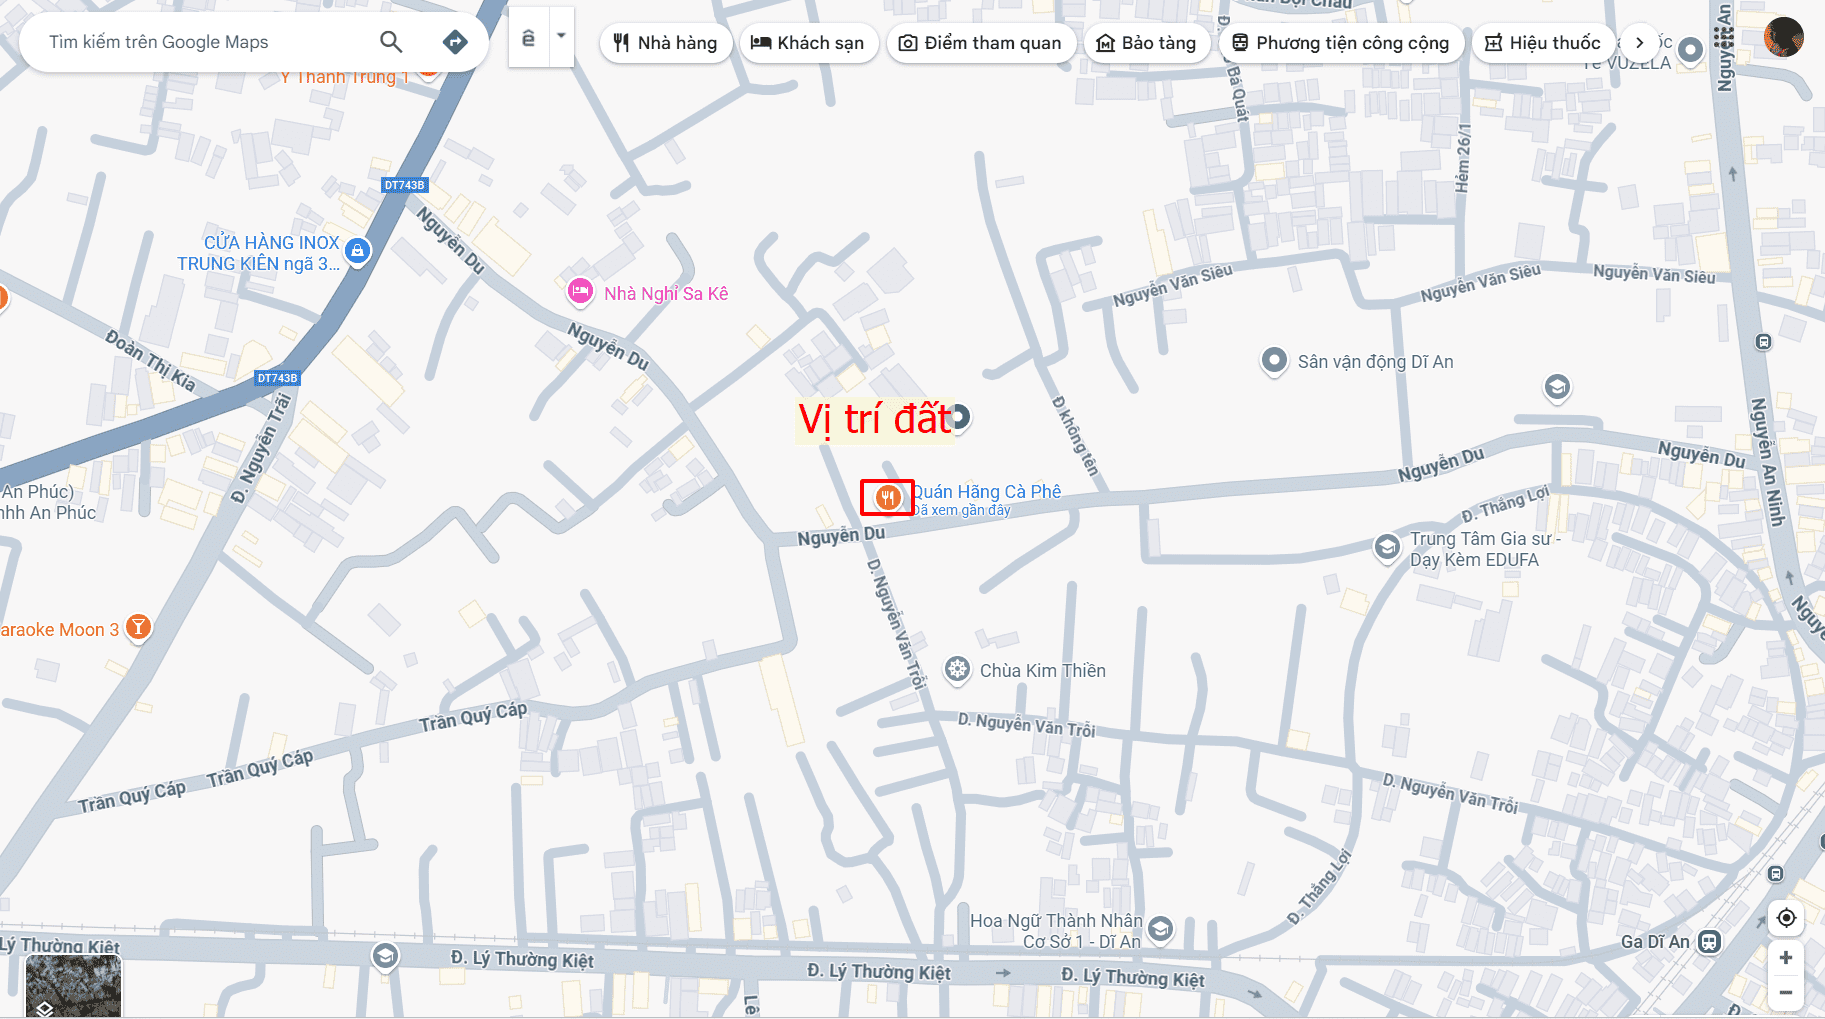This screenshot has width=1825, height=1019.
Task: Filter by Bảo tàng chip
Action: click(1147, 43)
